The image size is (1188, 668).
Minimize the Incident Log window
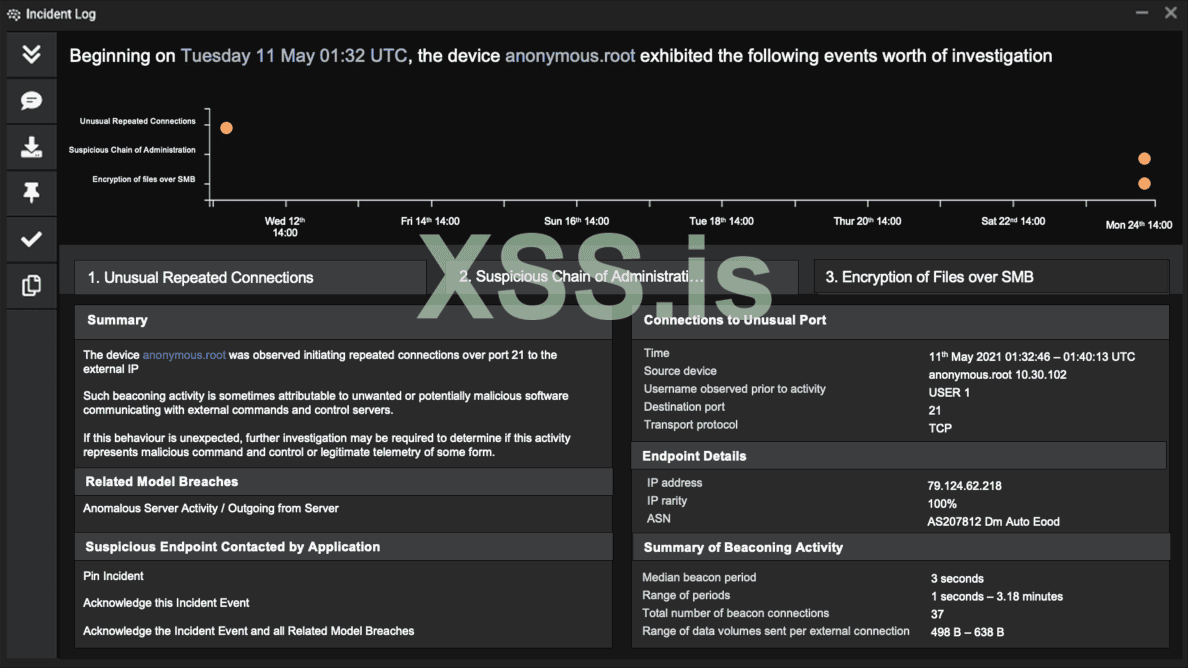click(1142, 14)
